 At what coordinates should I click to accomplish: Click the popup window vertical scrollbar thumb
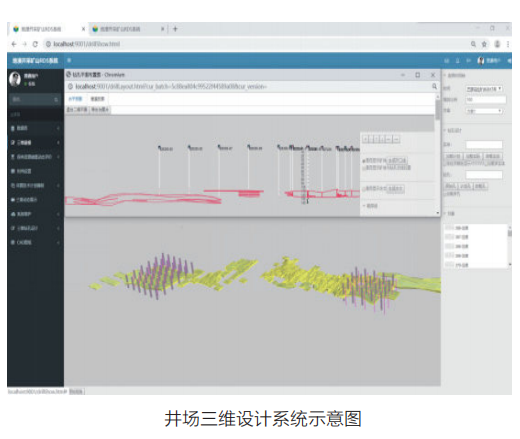click(x=437, y=109)
